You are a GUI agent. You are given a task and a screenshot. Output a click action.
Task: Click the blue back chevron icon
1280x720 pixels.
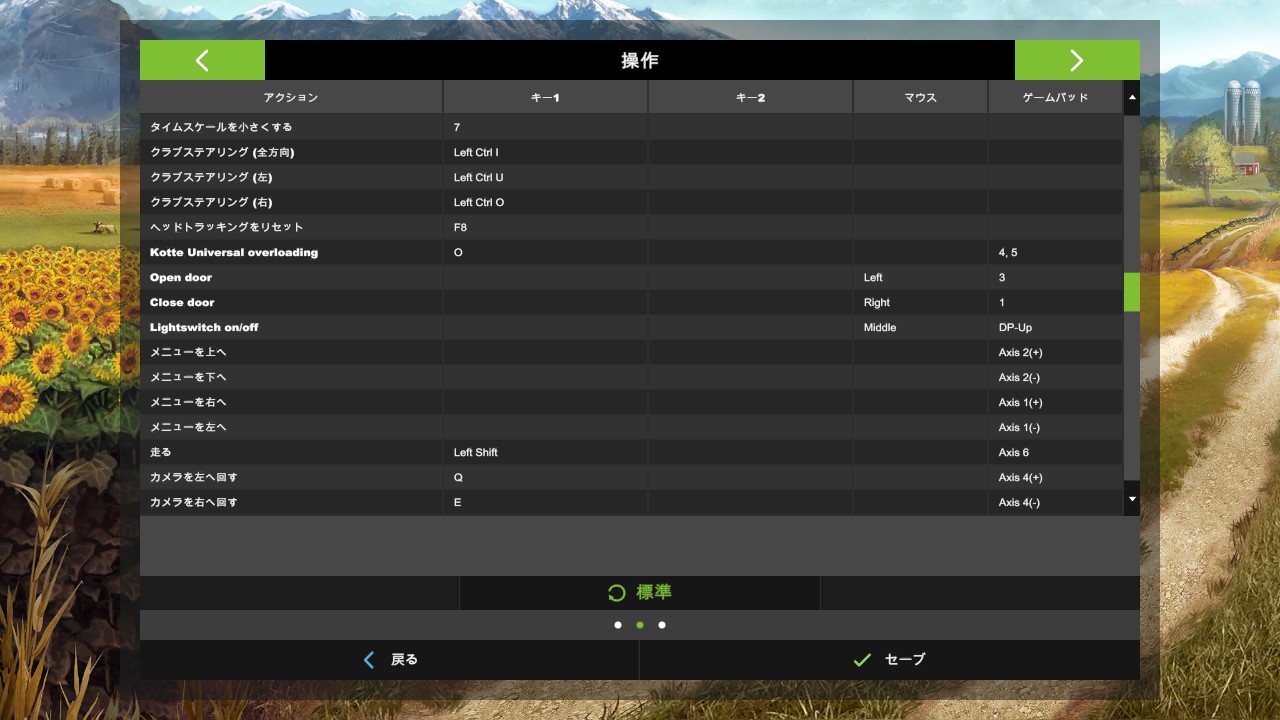pyautogui.click(x=369, y=660)
